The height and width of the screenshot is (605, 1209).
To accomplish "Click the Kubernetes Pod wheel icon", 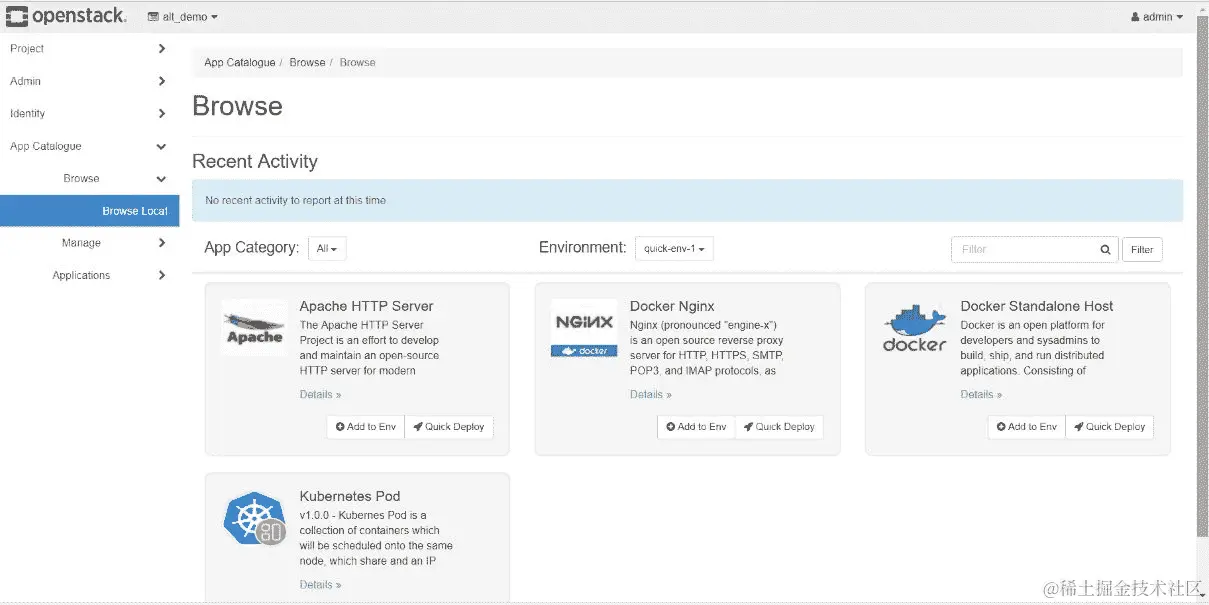I will pyautogui.click(x=254, y=518).
